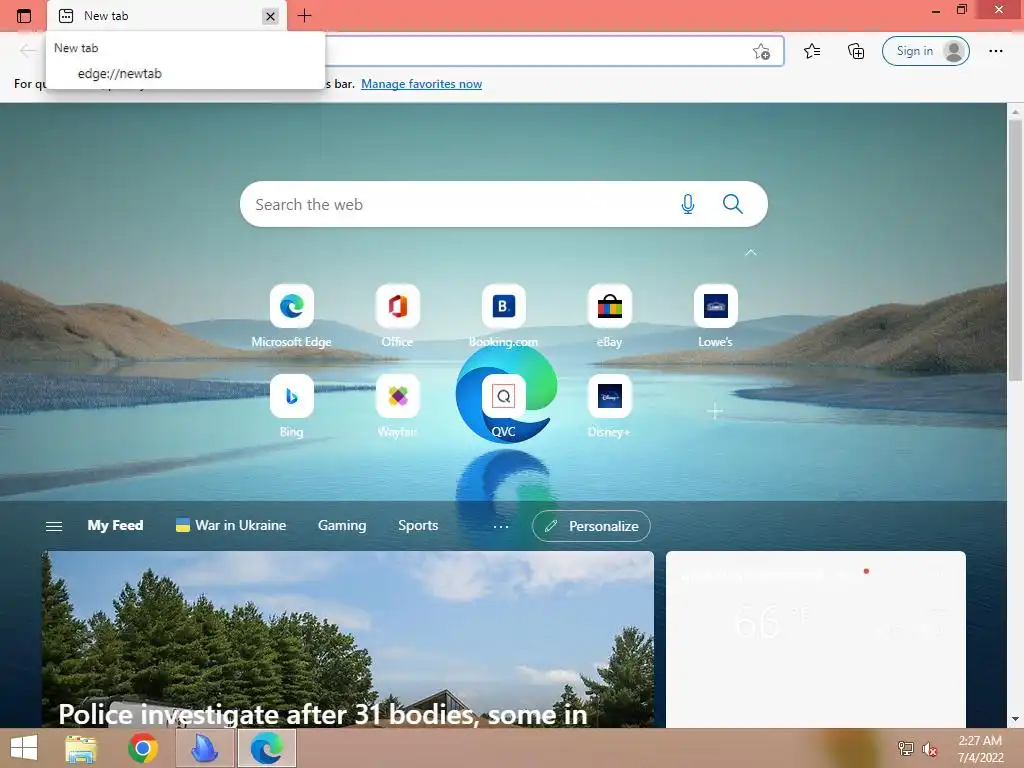Open a new tab with plus button
The width and height of the screenshot is (1024, 768).
(304, 16)
